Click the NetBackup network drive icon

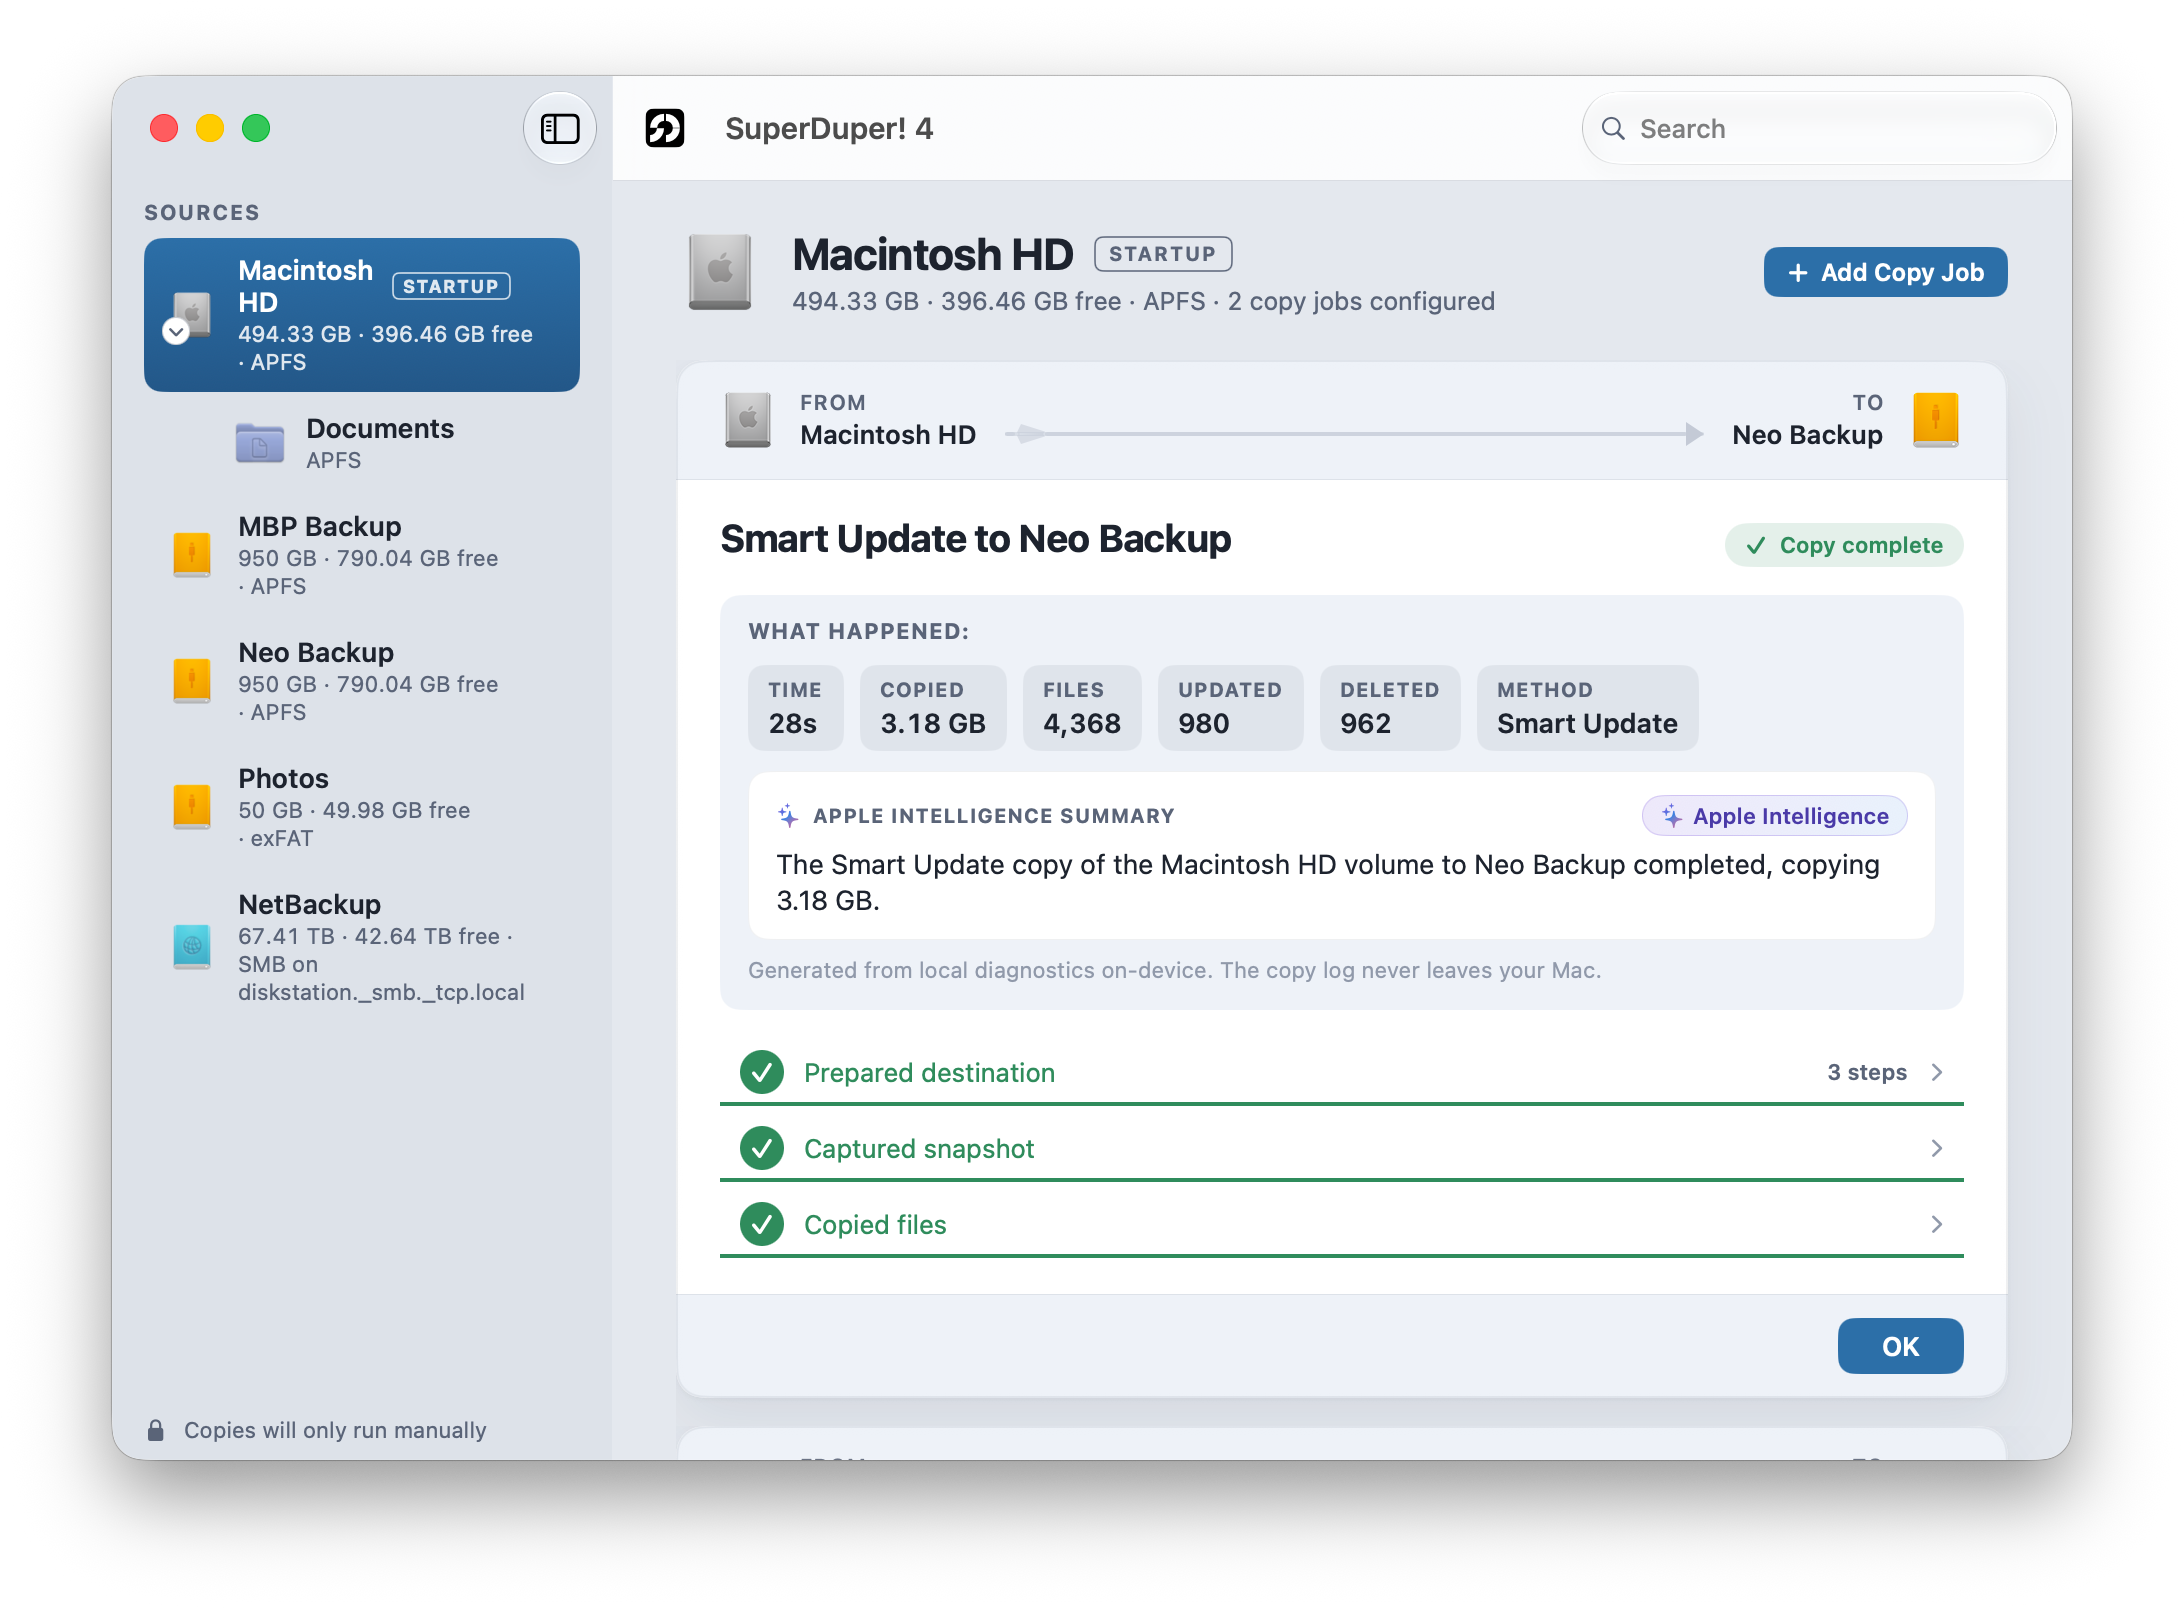[x=192, y=946]
